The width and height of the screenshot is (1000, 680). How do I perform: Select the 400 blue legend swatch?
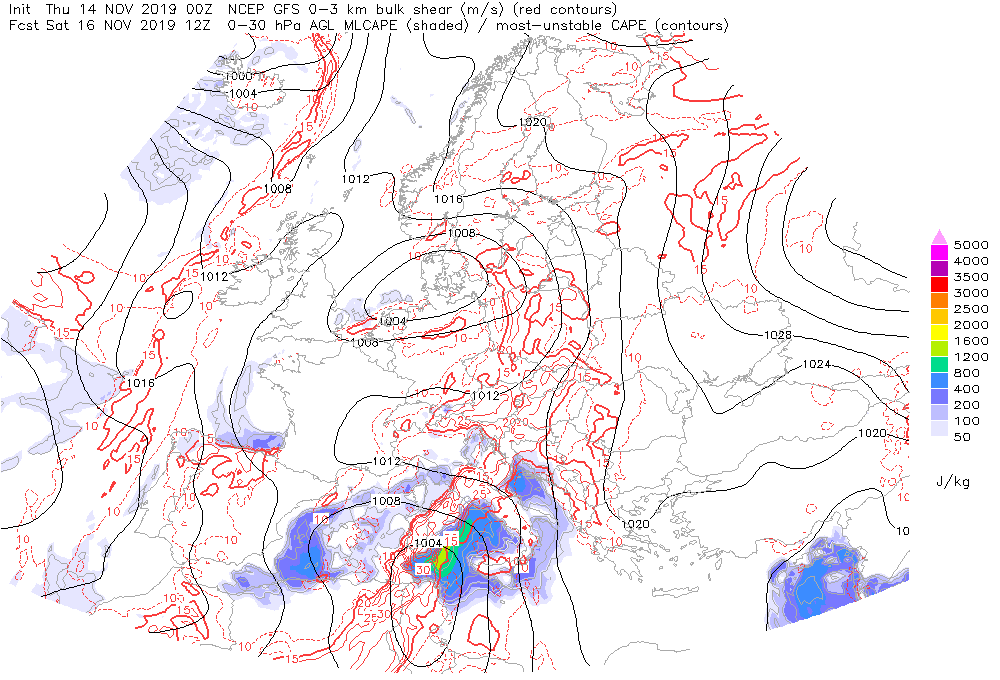[x=939, y=381]
